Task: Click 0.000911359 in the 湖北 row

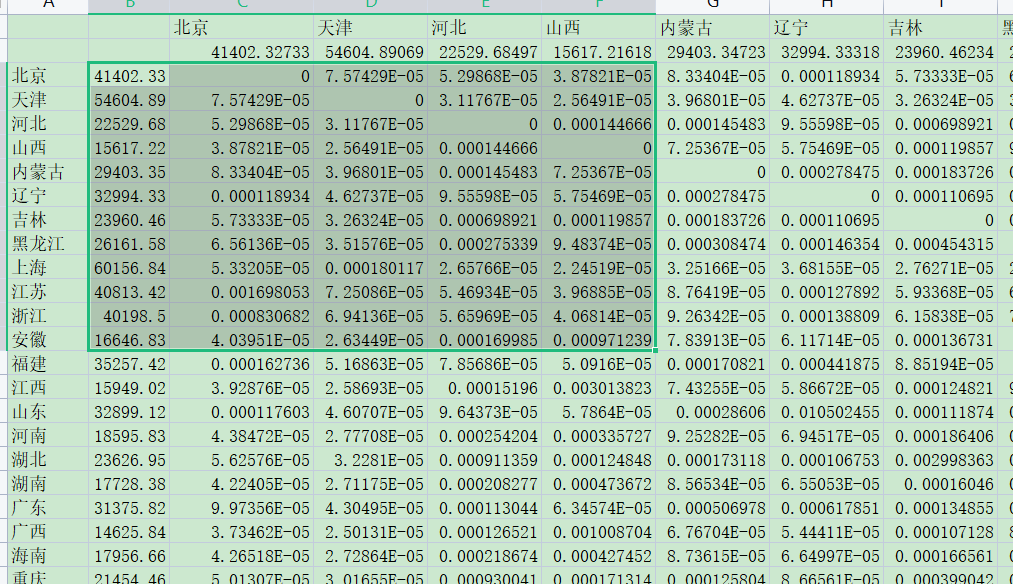Action: click(485, 460)
